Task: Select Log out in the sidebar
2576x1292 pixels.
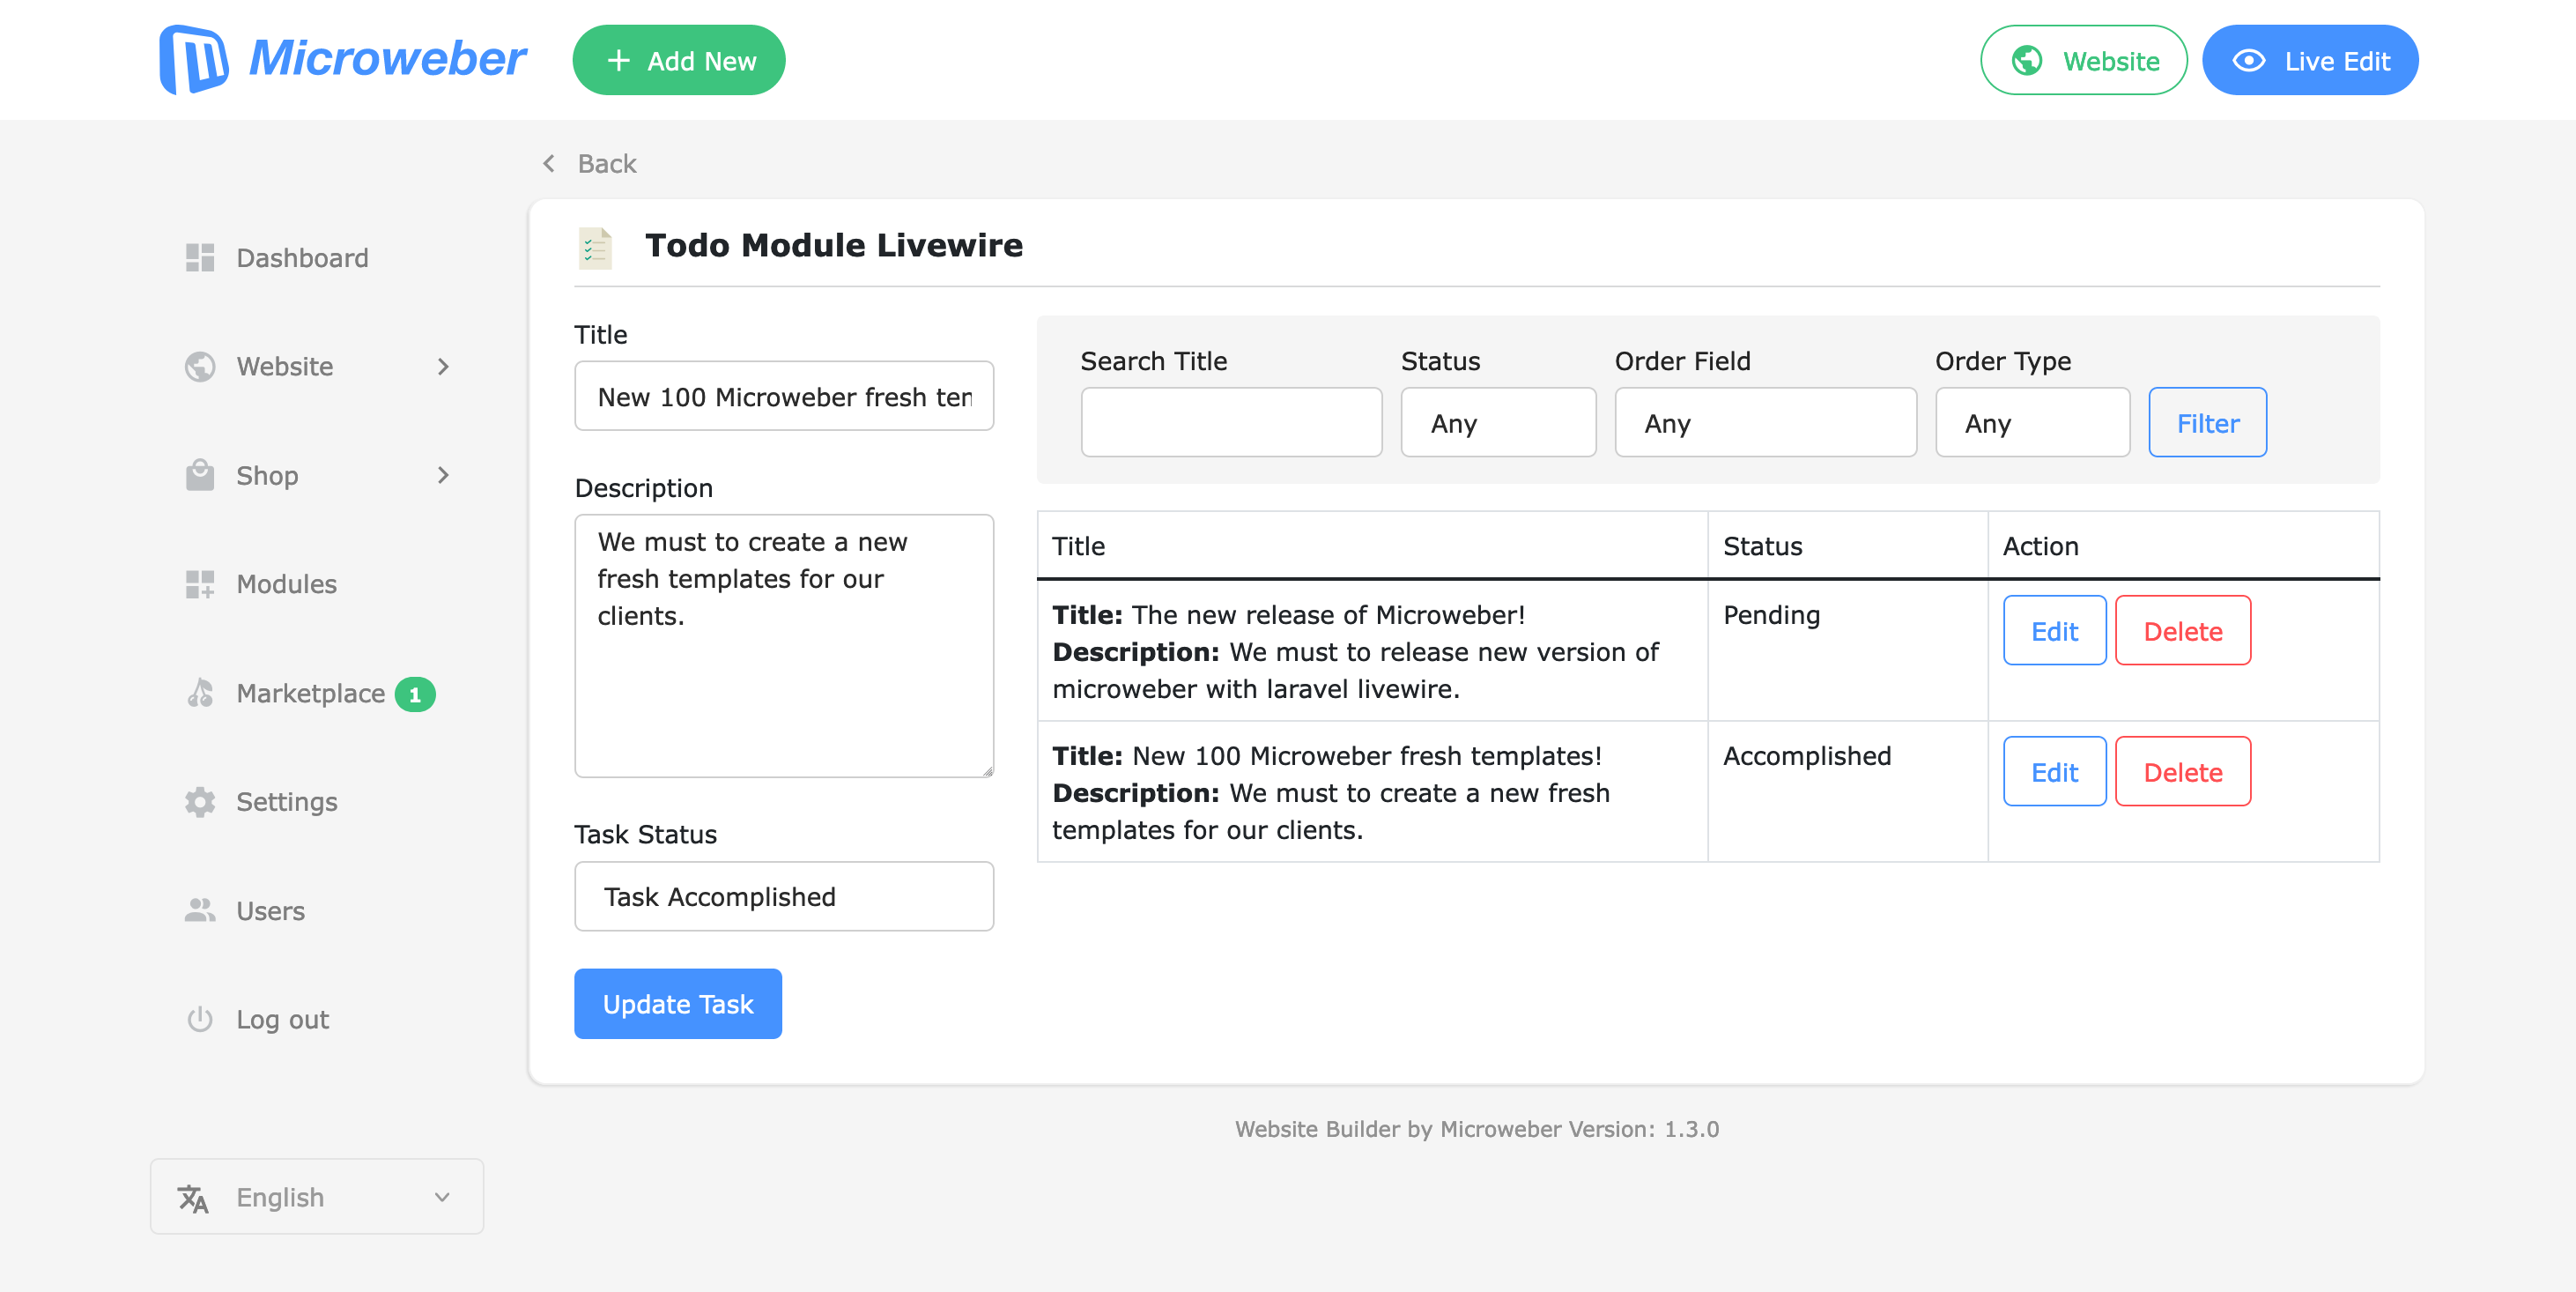Action: [282, 1019]
